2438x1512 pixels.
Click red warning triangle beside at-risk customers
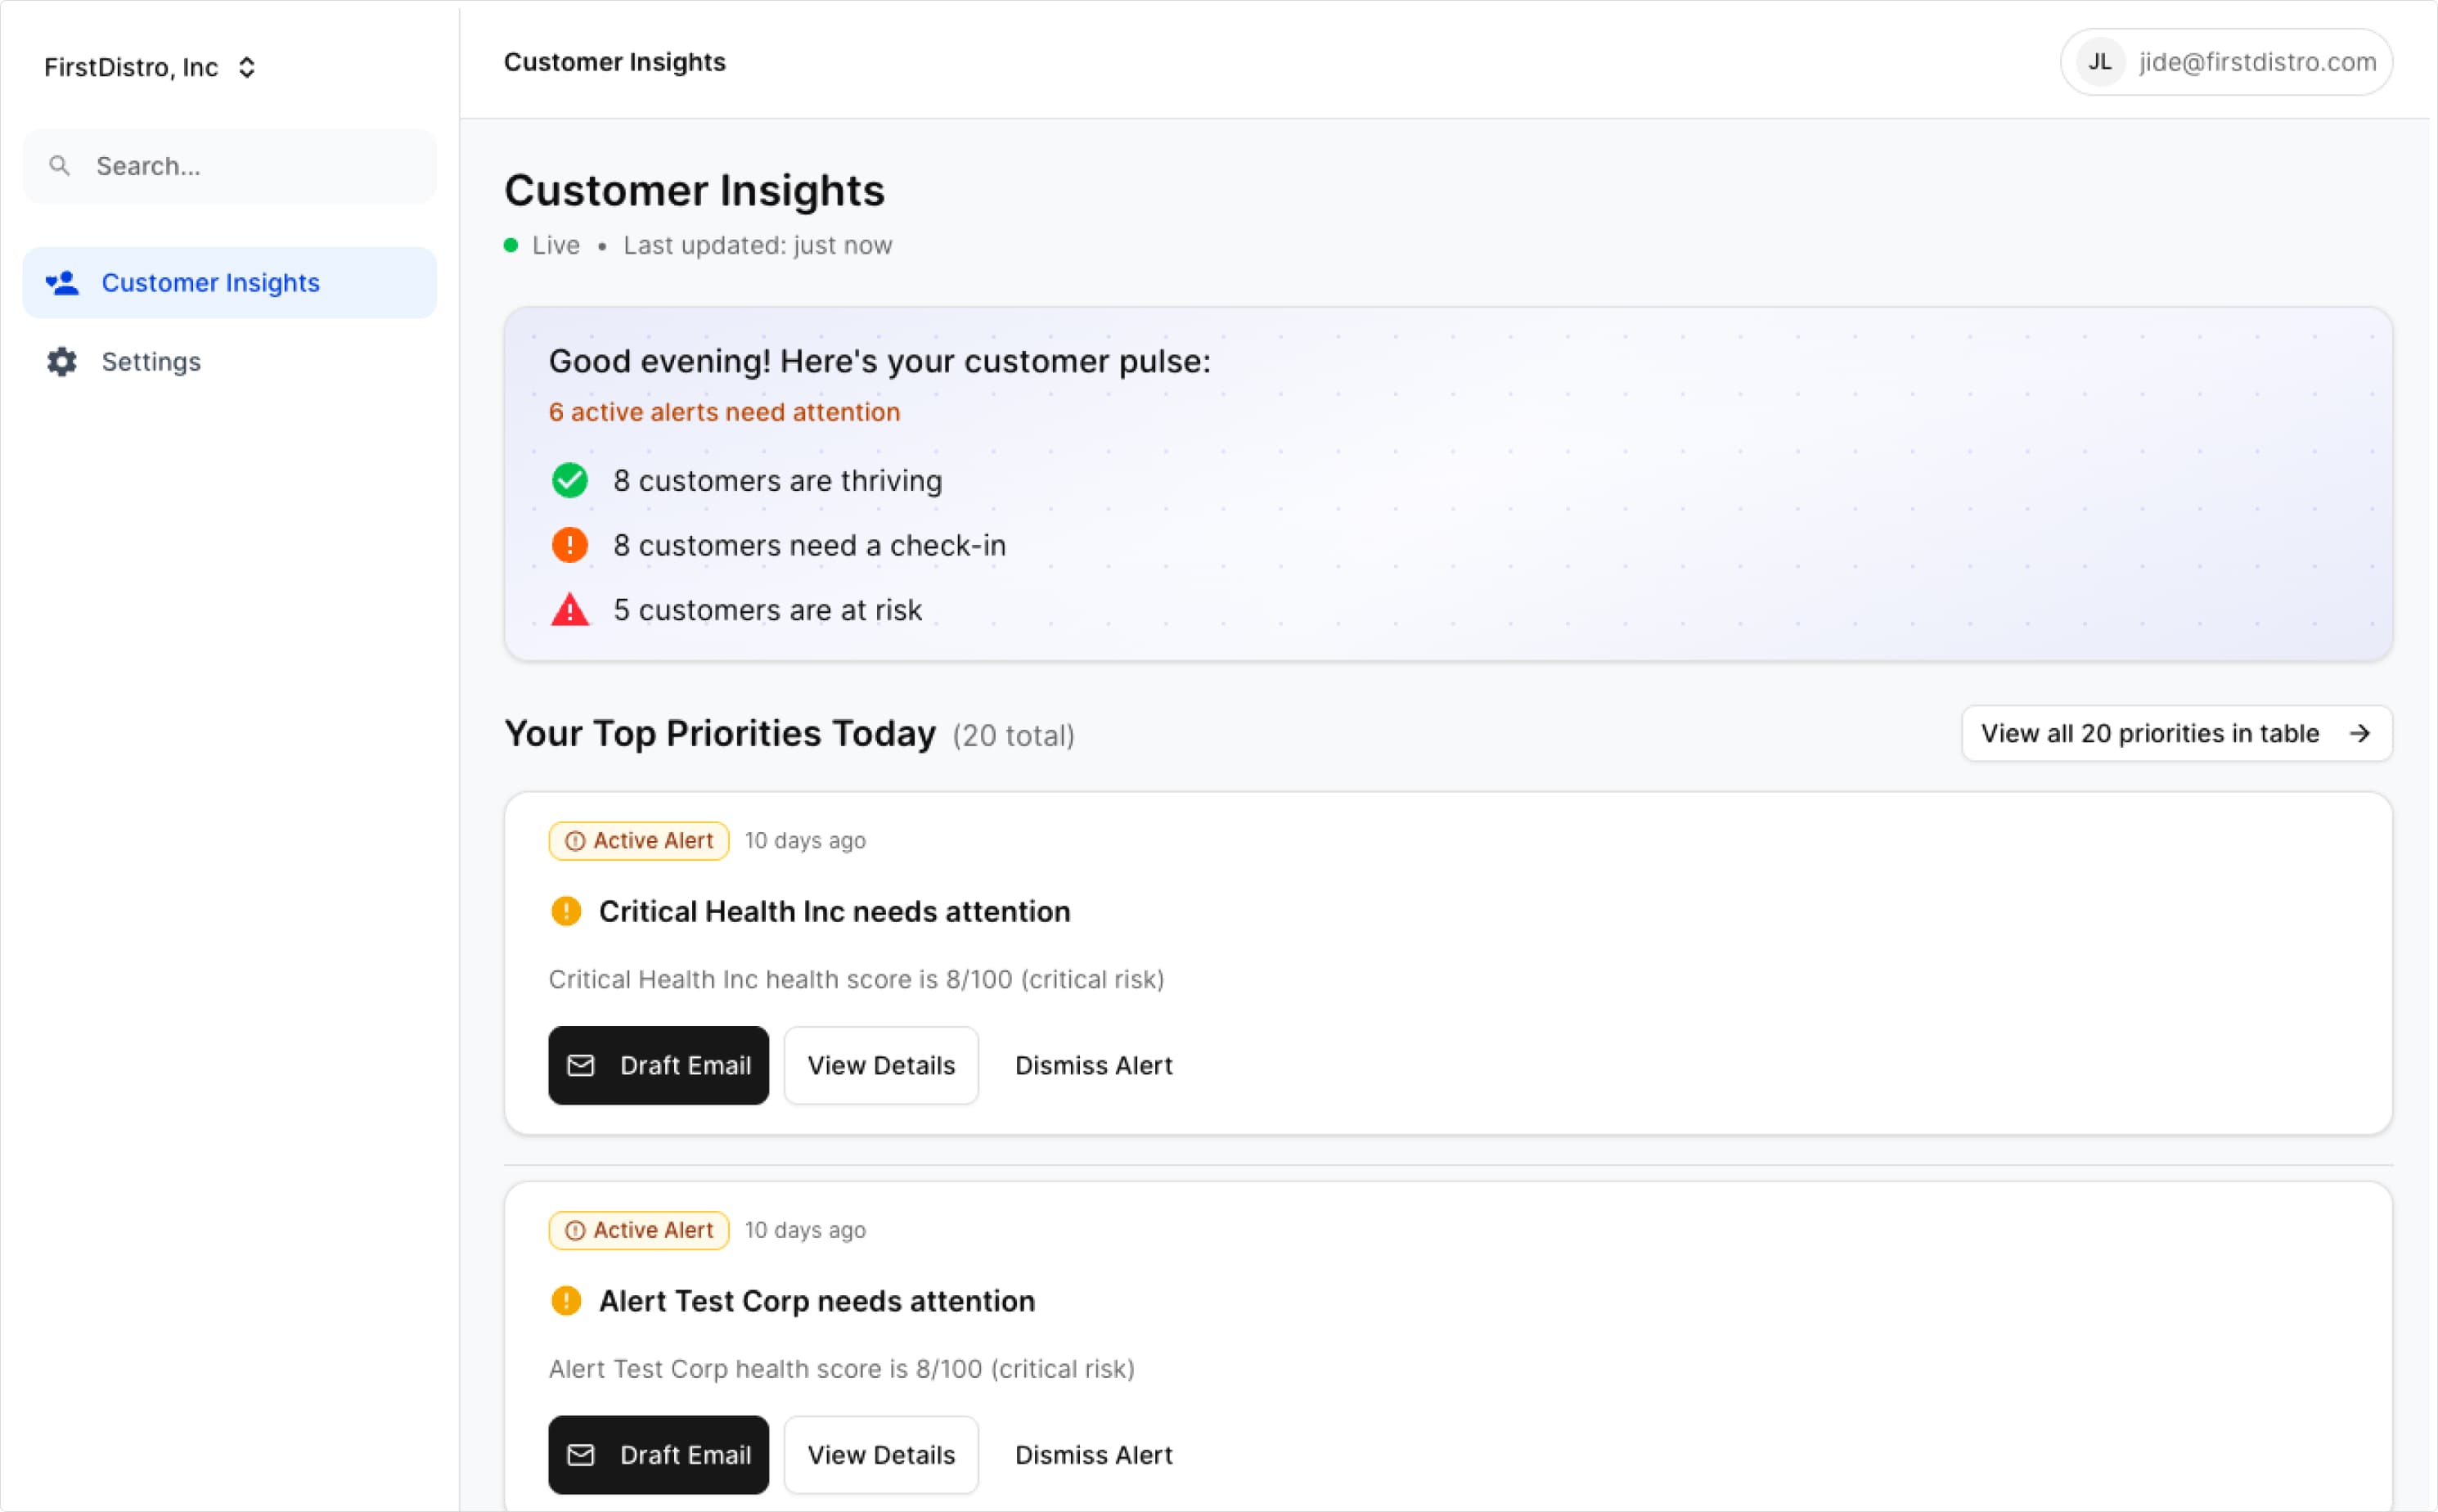click(570, 610)
